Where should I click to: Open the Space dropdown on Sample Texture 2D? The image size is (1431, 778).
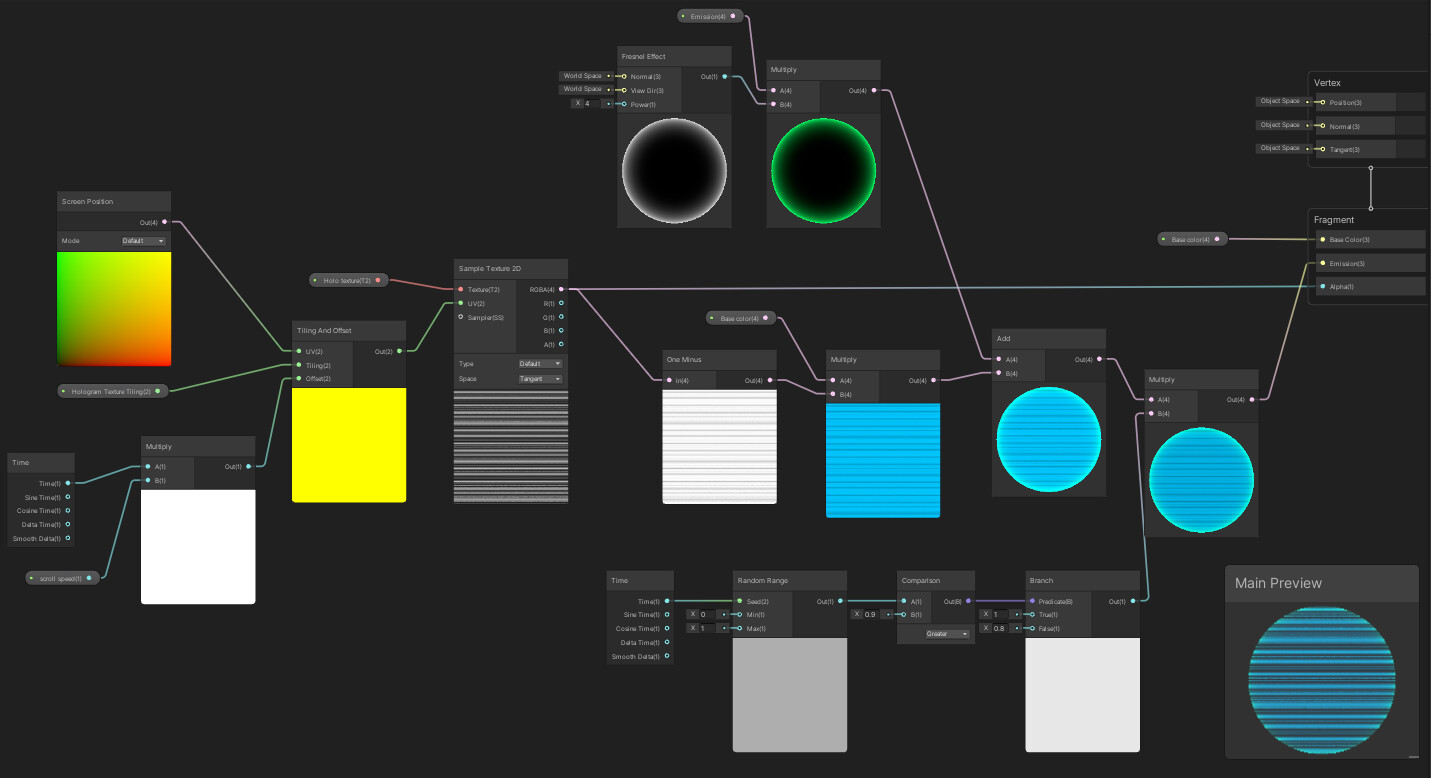click(x=539, y=378)
